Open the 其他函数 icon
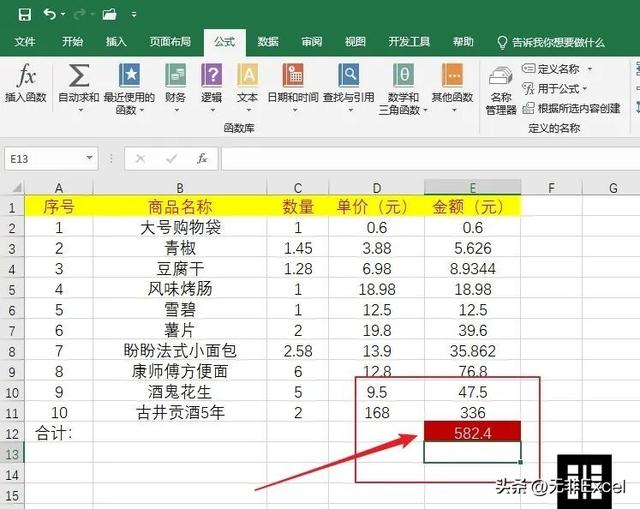The height and width of the screenshot is (509, 640). 452,75
